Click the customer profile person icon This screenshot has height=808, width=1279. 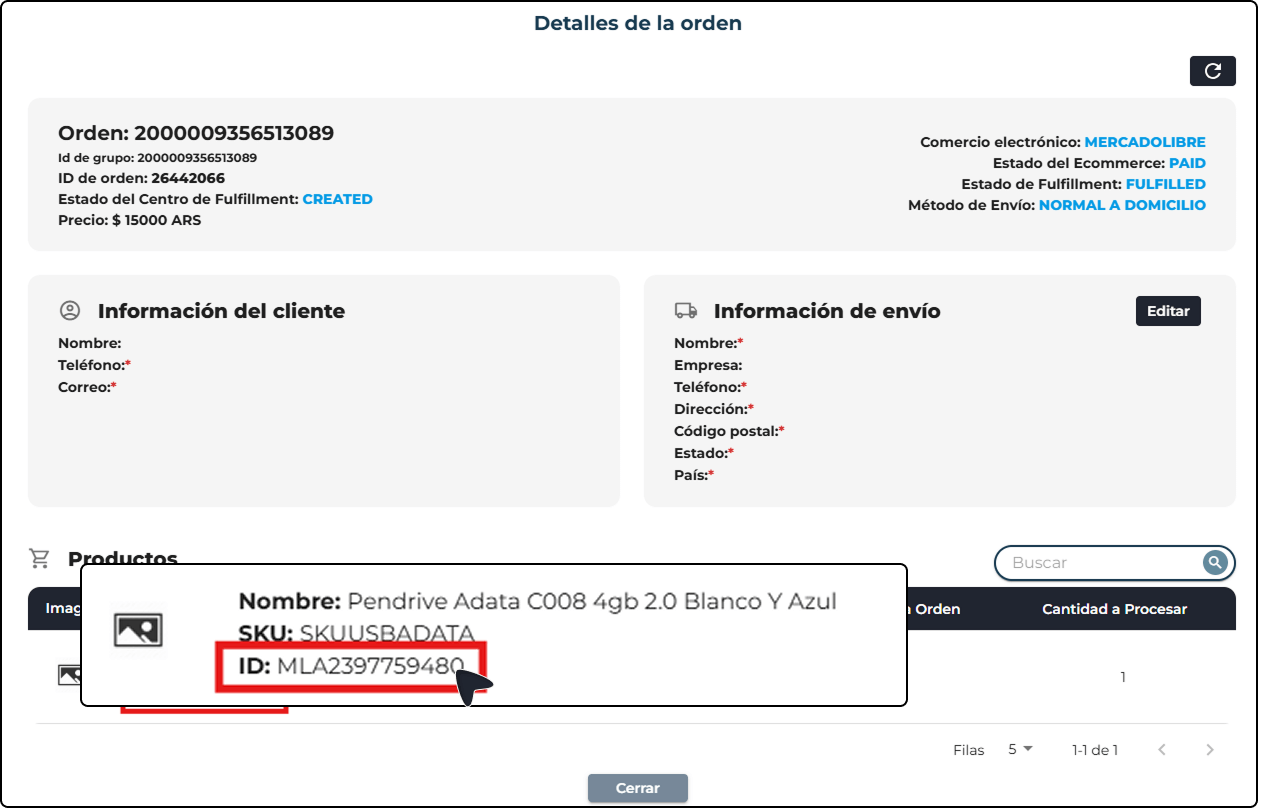tap(70, 311)
